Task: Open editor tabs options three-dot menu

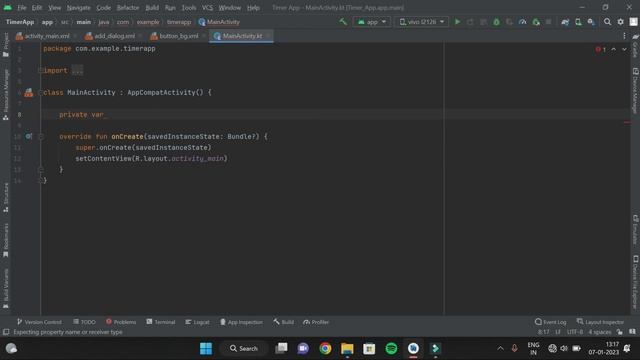Action: (624, 36)
